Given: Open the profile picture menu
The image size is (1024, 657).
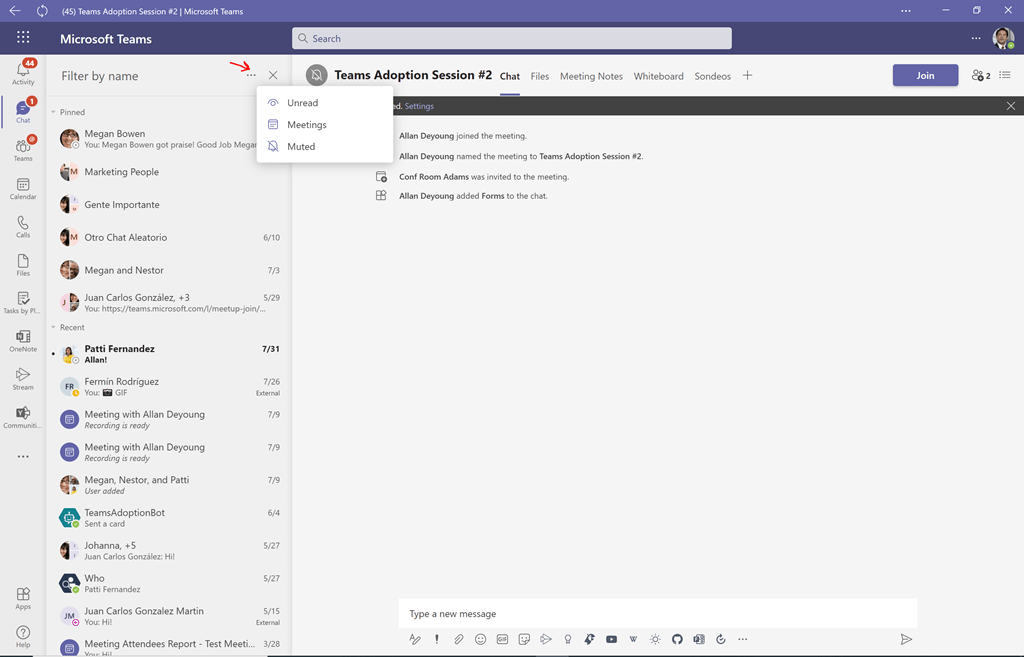Looking at the screenshot, I should tap(1003, 38).
